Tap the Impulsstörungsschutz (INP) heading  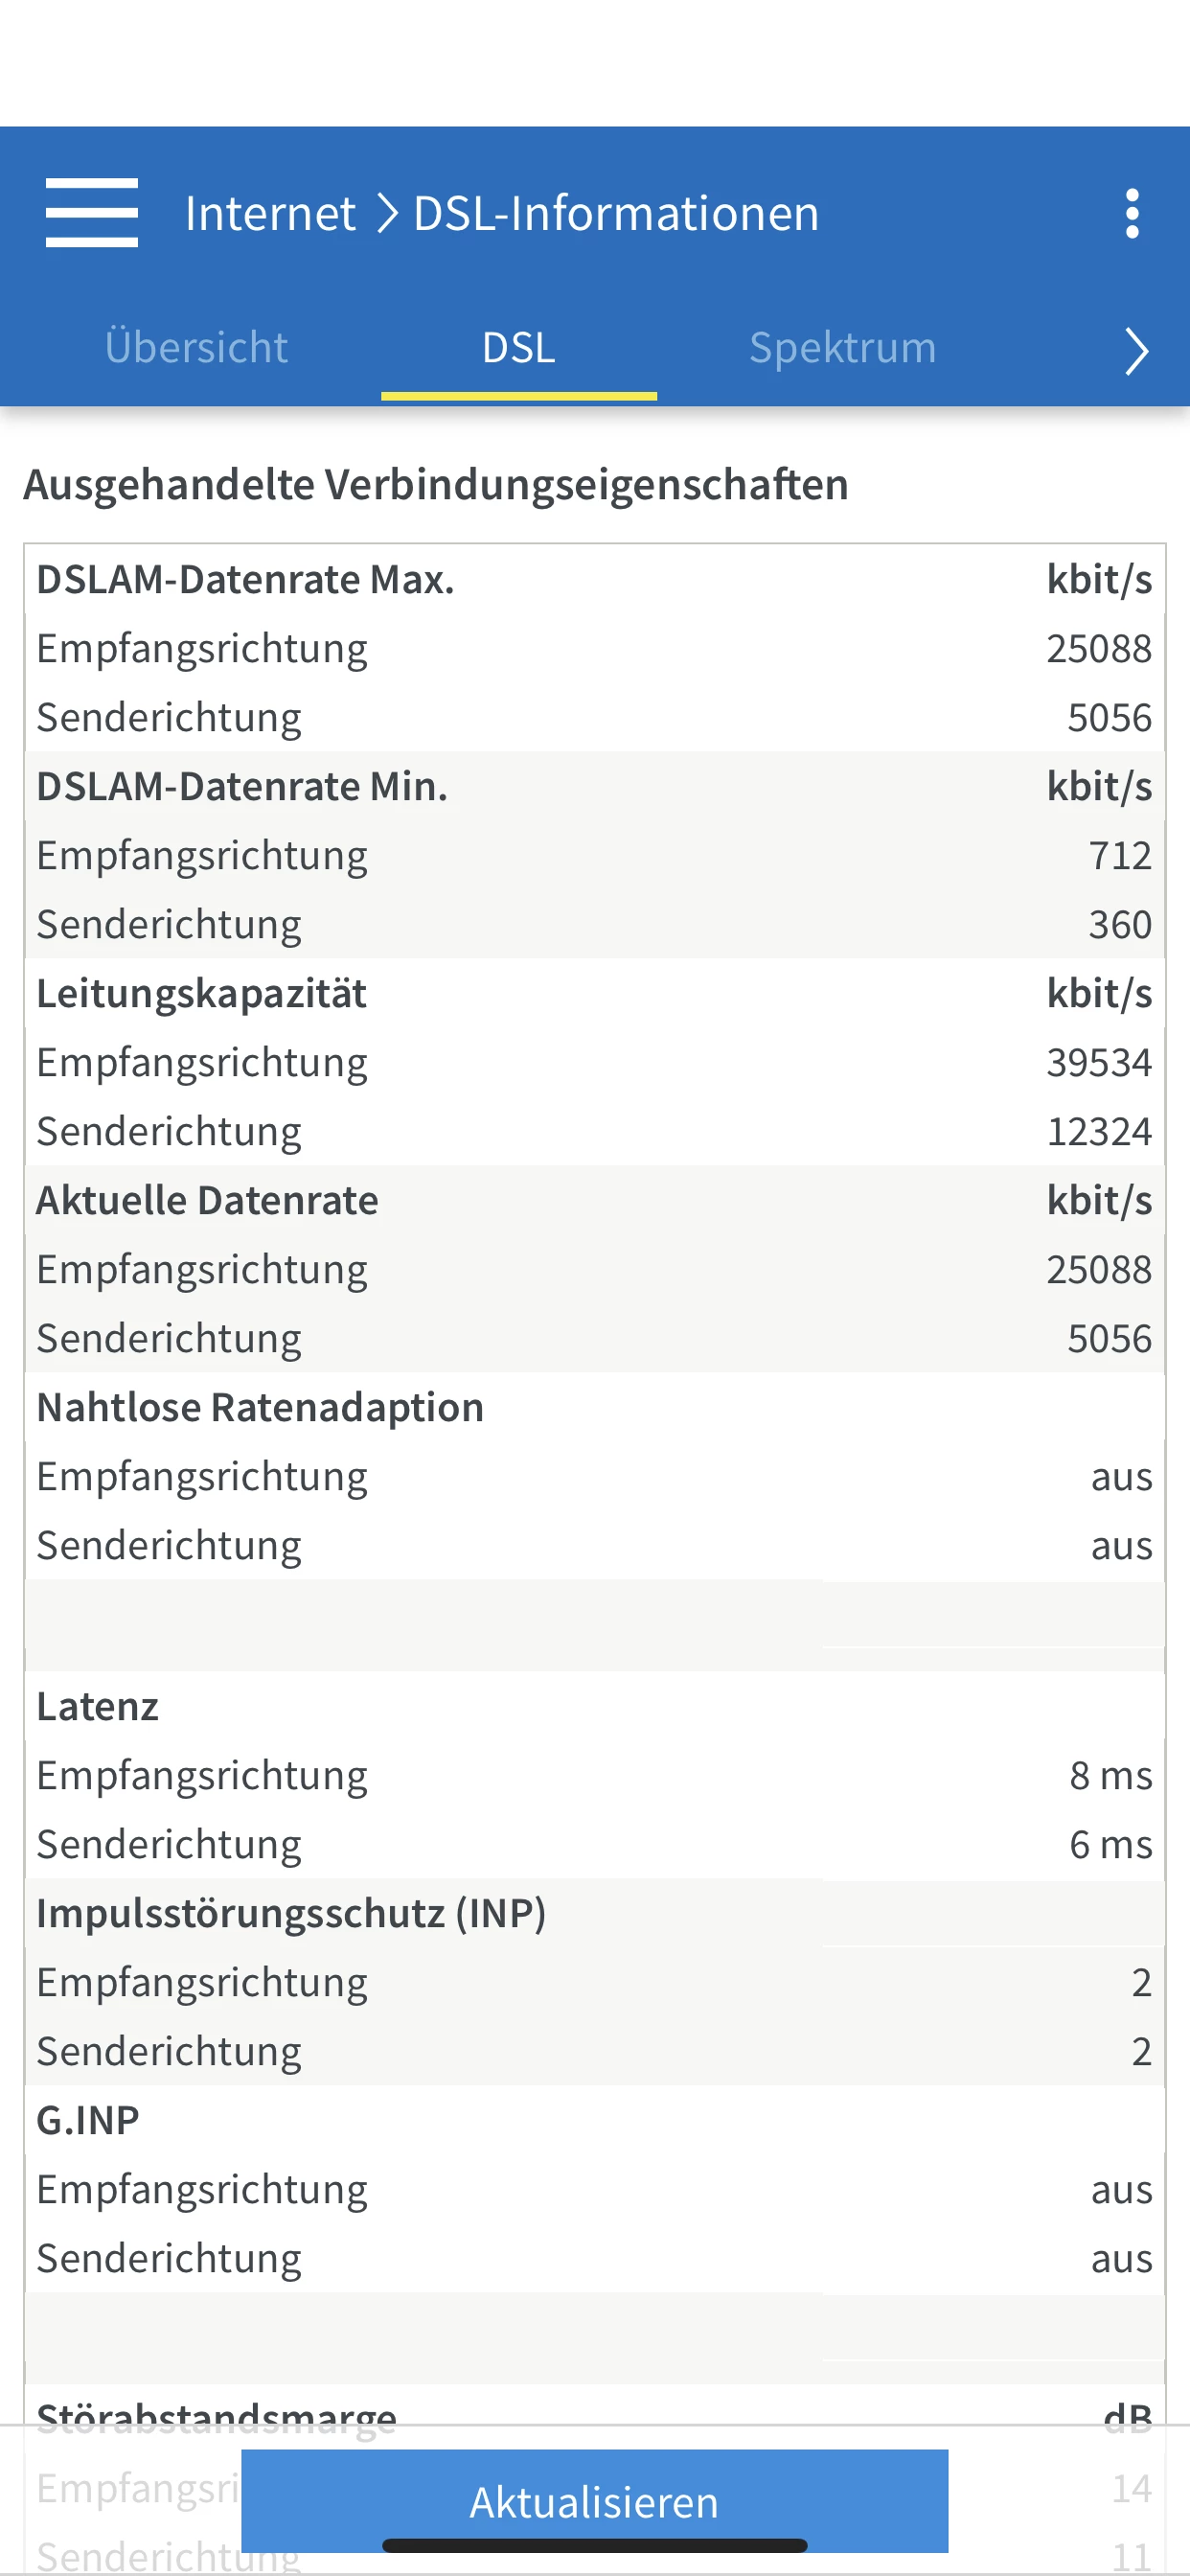pyautogui.click(x=291, y=1914)
